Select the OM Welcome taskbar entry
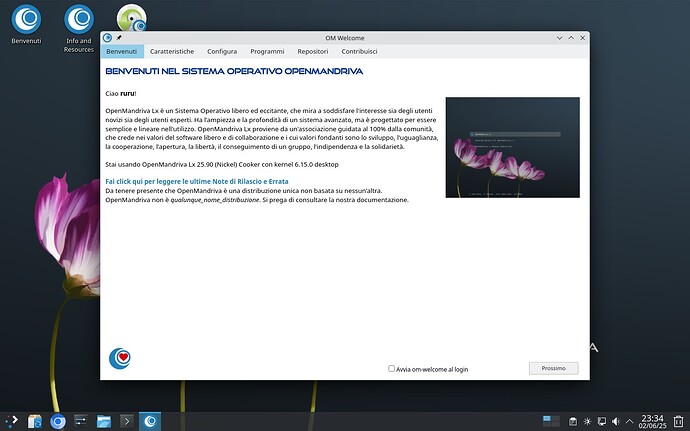The width and height of the screenshot is (690, 431). pyautogui.click(x=150, y=421)
